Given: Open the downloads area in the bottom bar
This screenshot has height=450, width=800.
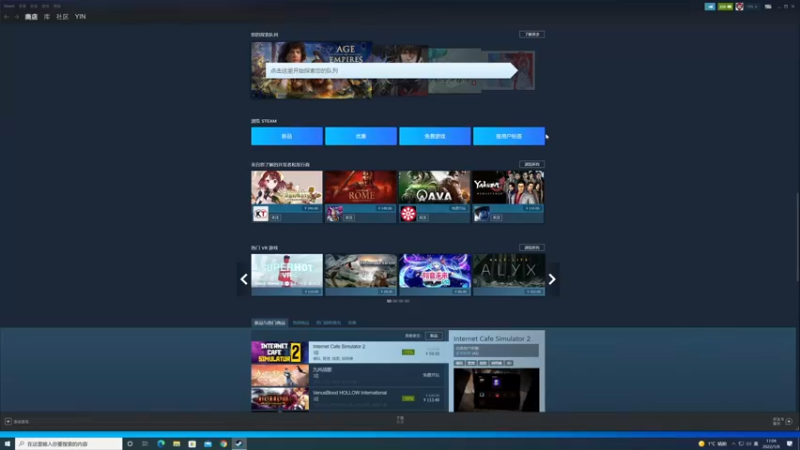Looking at the screenshot, I should click(400, 420).
